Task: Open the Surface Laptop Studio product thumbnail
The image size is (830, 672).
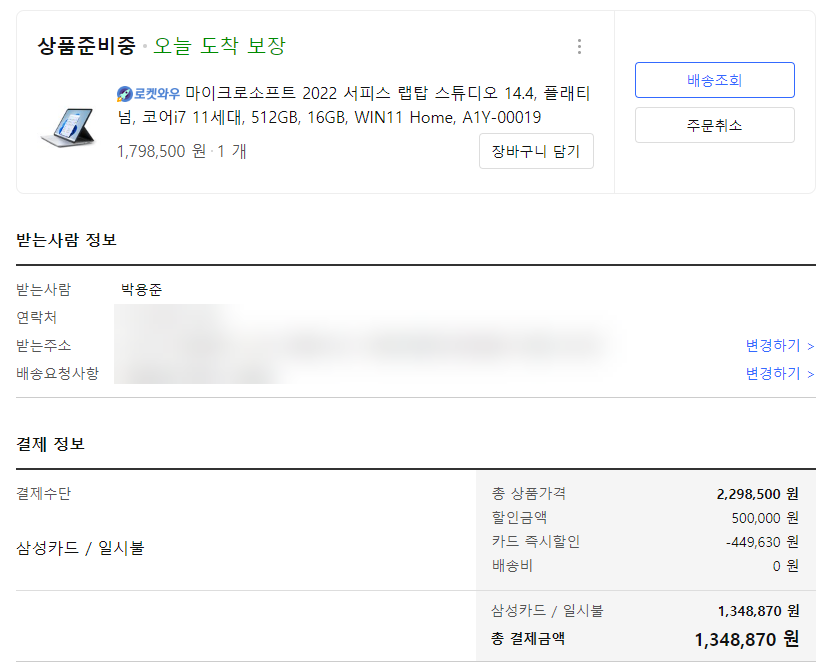Action: pyautogui.click(x=68, y=127)
